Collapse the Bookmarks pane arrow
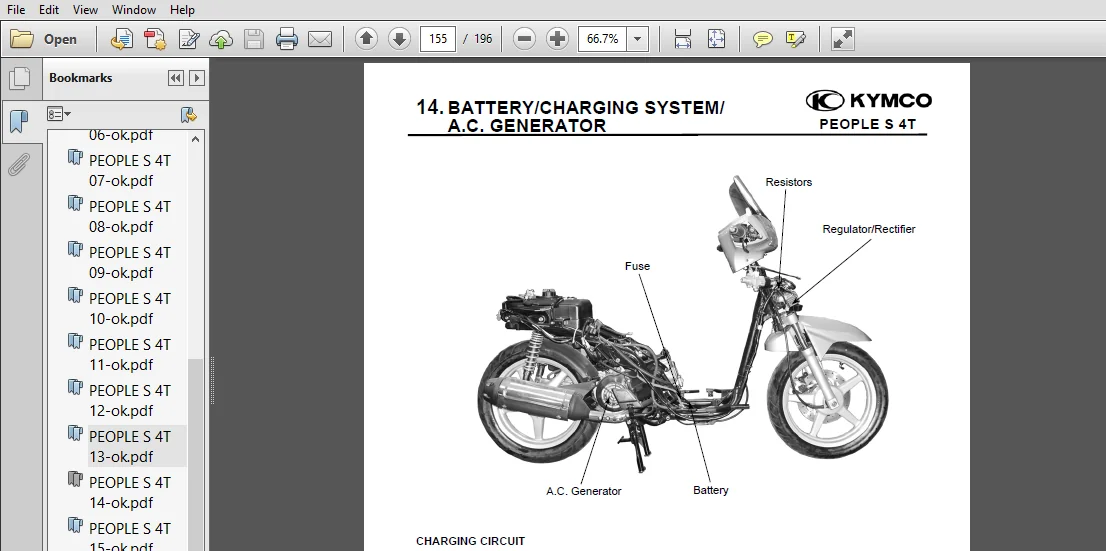The image size is (1106, 551). tap(197, 78)
